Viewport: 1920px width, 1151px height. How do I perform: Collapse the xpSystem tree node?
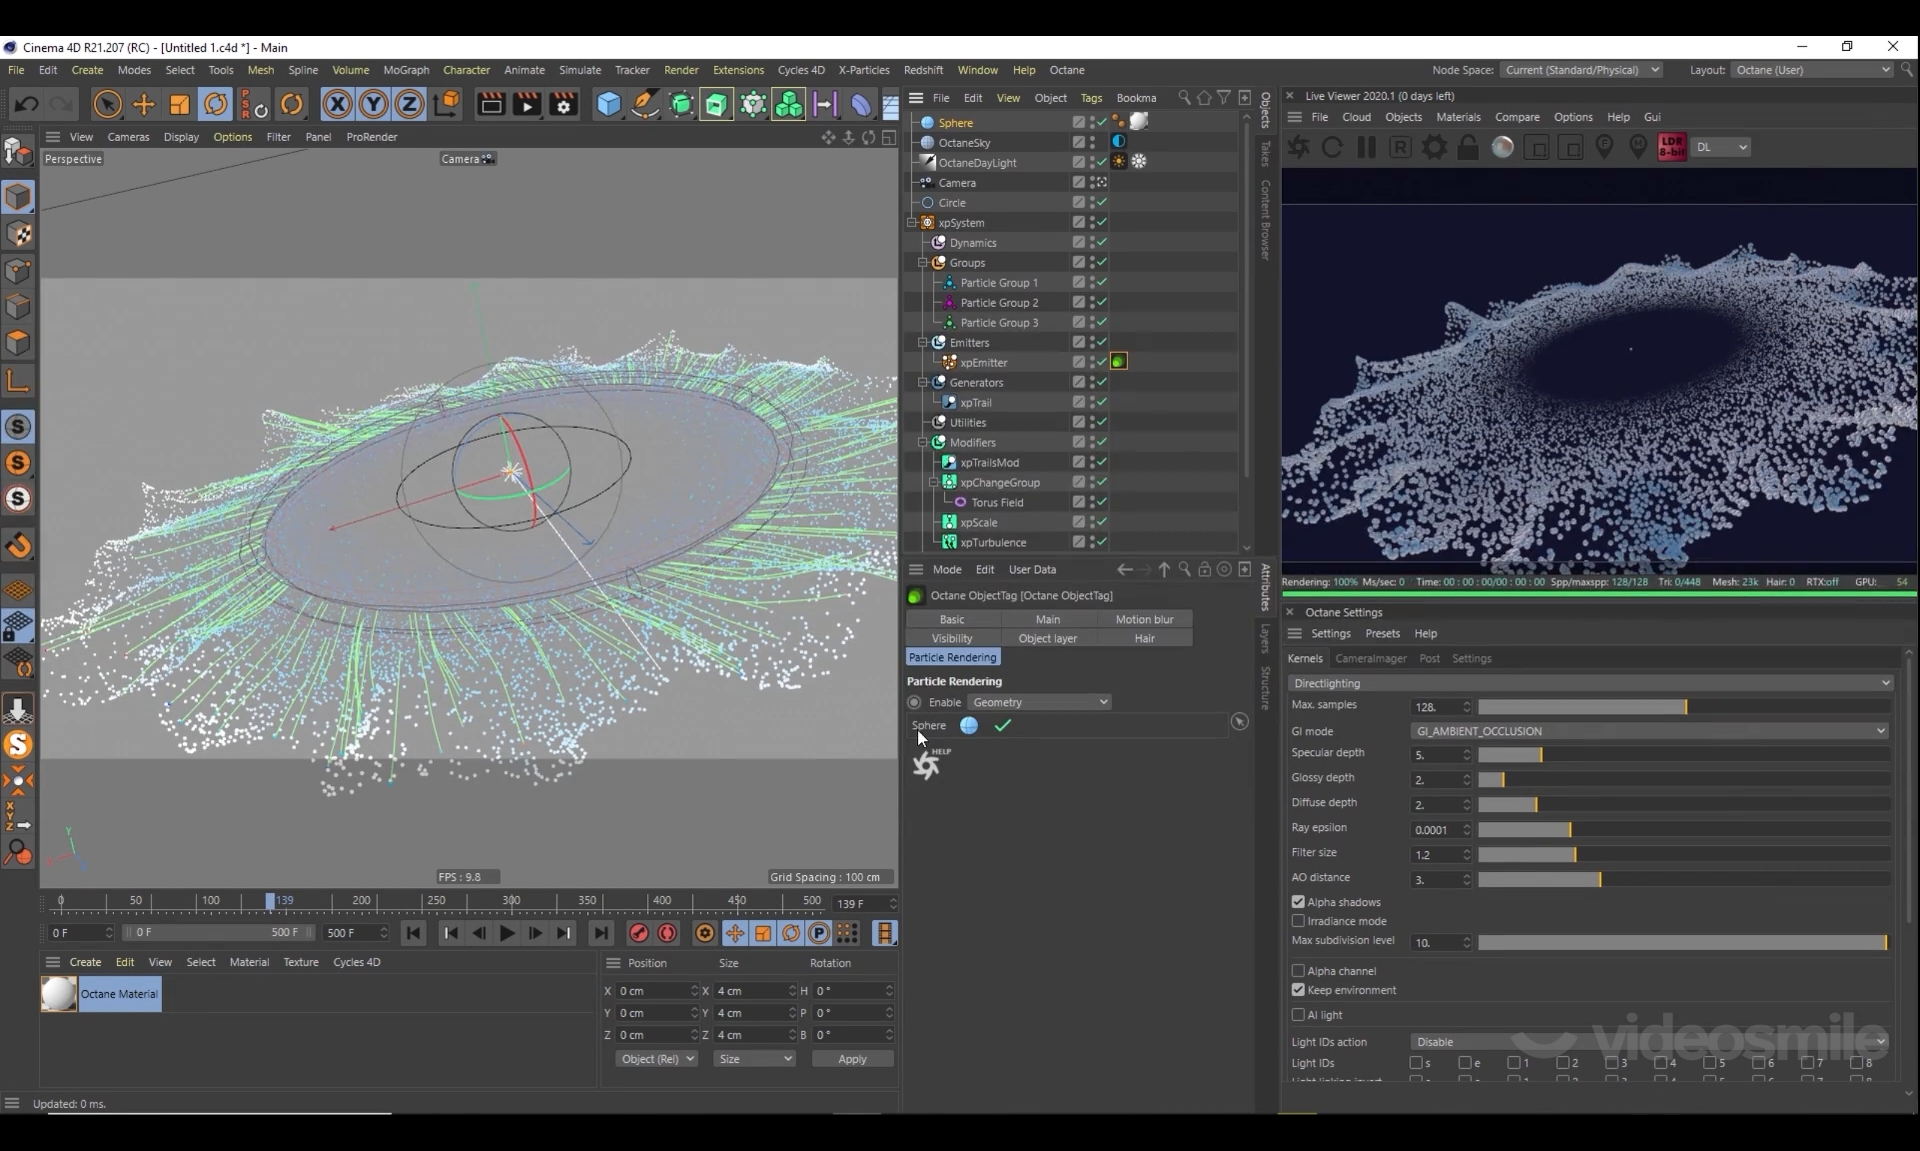[x=912, y=223]
